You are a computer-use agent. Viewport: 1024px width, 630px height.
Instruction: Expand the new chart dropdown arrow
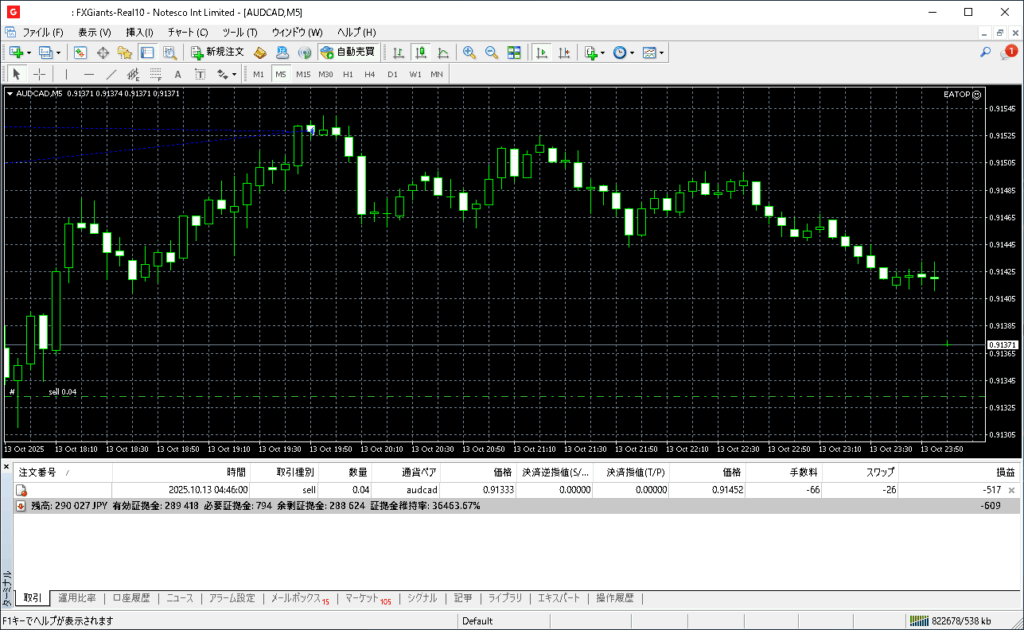coord(29,52)
